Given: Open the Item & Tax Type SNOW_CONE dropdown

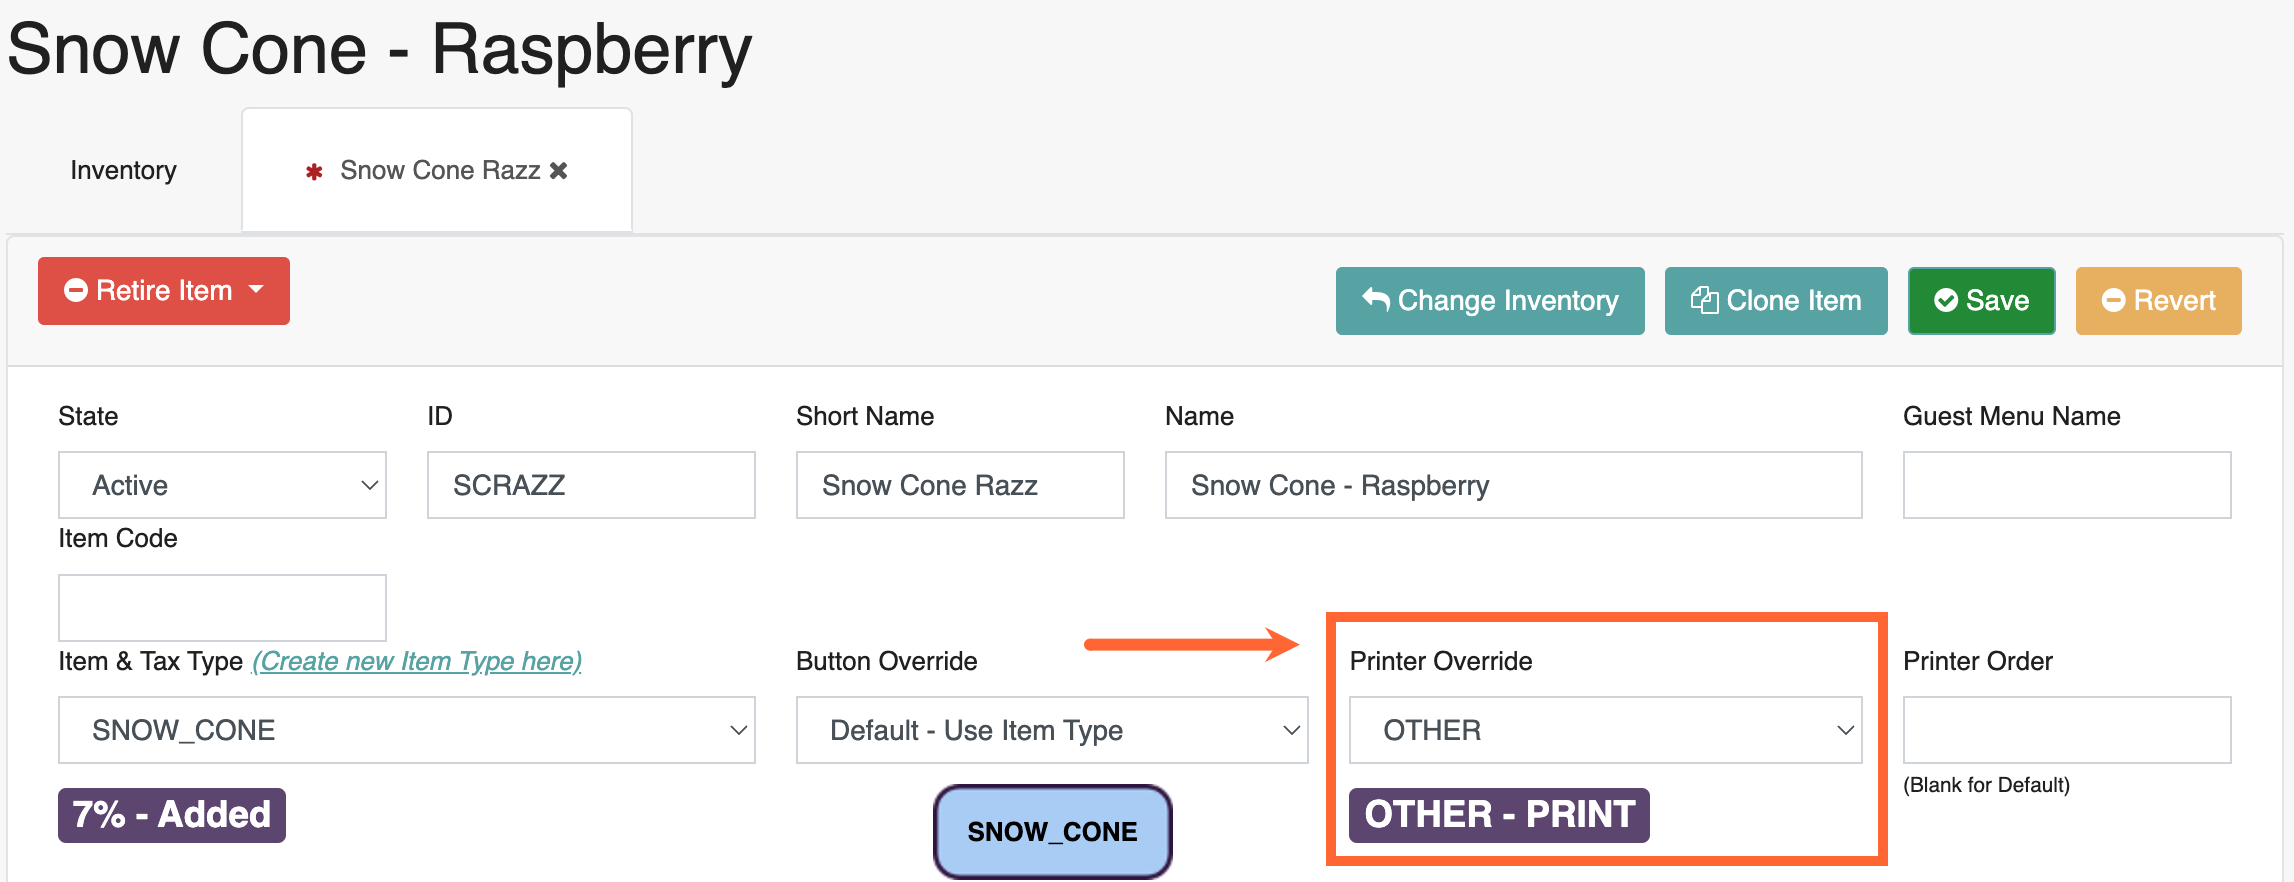Looking at the screenshot, I should click(x=407, y=730).
